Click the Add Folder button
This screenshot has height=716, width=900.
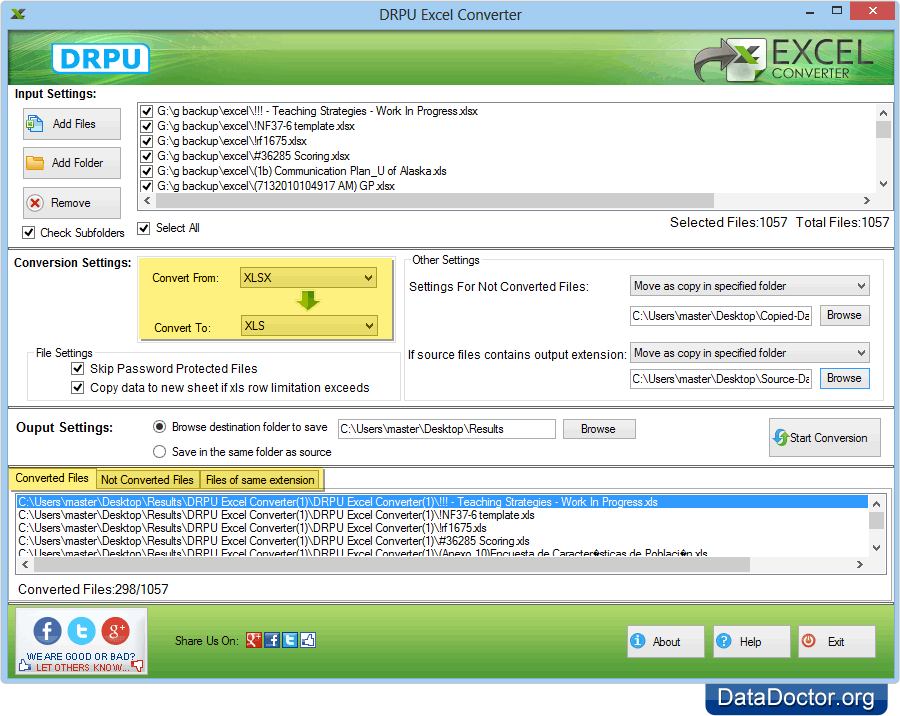(x=72, y=163)
